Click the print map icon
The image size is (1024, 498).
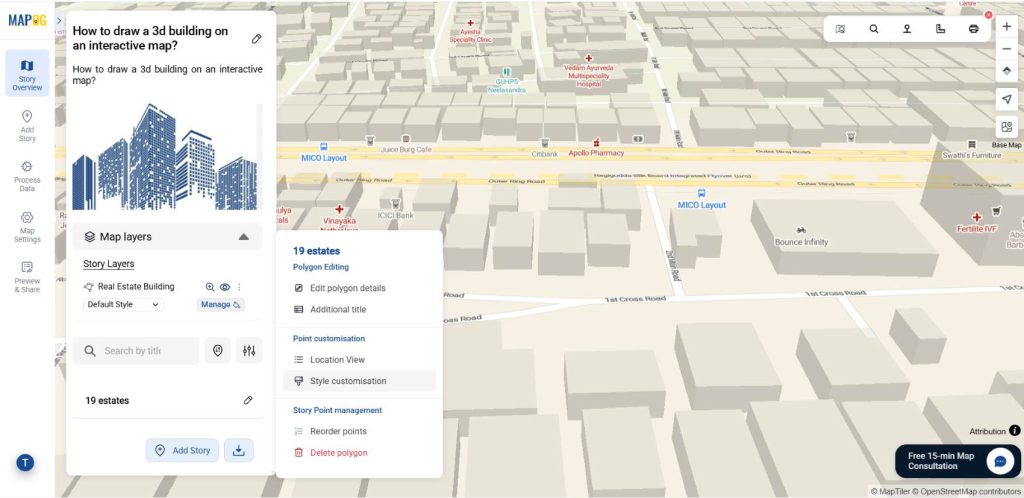(x=973, y=29)
